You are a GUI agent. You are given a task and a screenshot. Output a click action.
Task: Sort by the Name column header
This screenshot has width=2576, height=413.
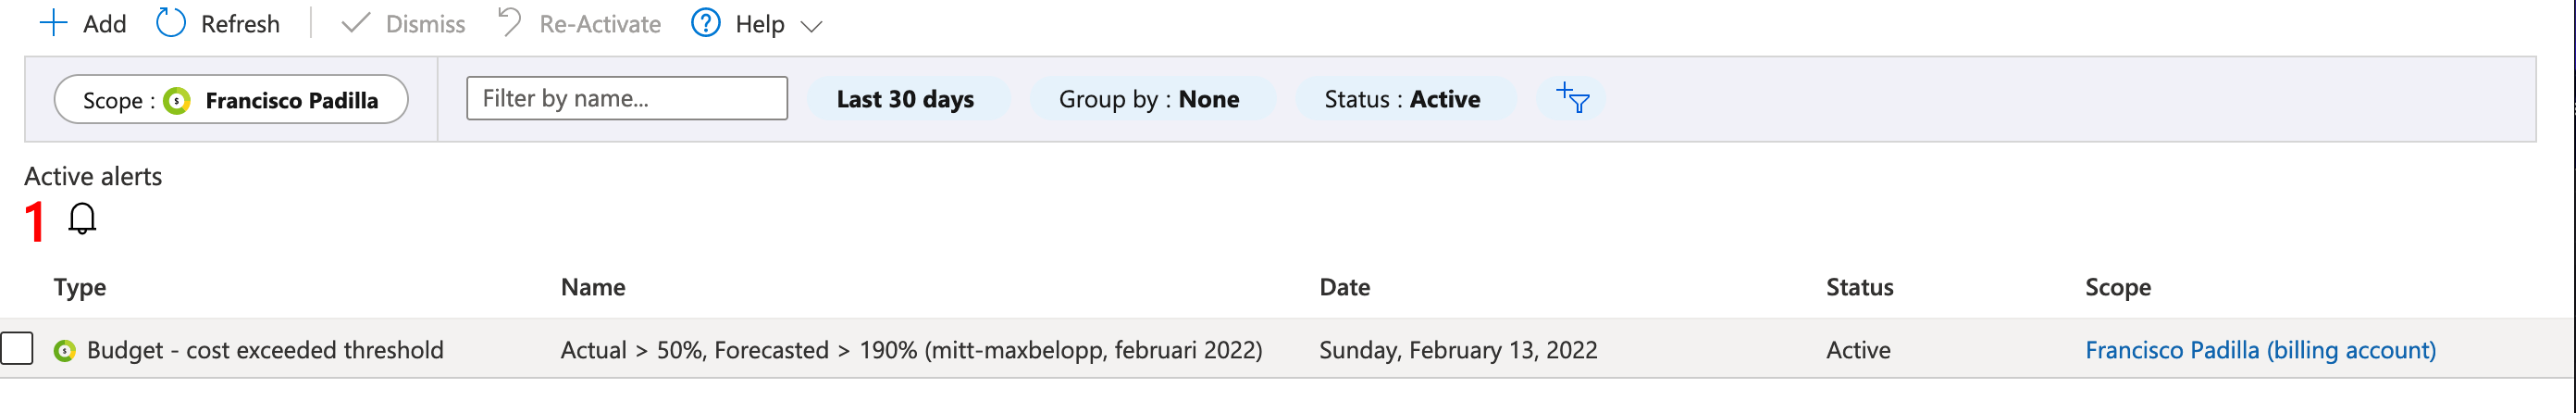click(x=593, y=287)
